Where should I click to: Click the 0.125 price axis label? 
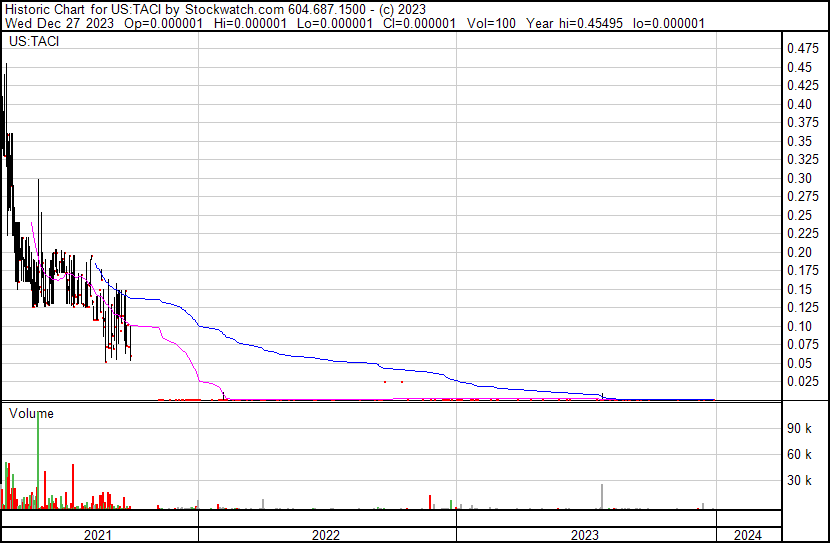803,308
